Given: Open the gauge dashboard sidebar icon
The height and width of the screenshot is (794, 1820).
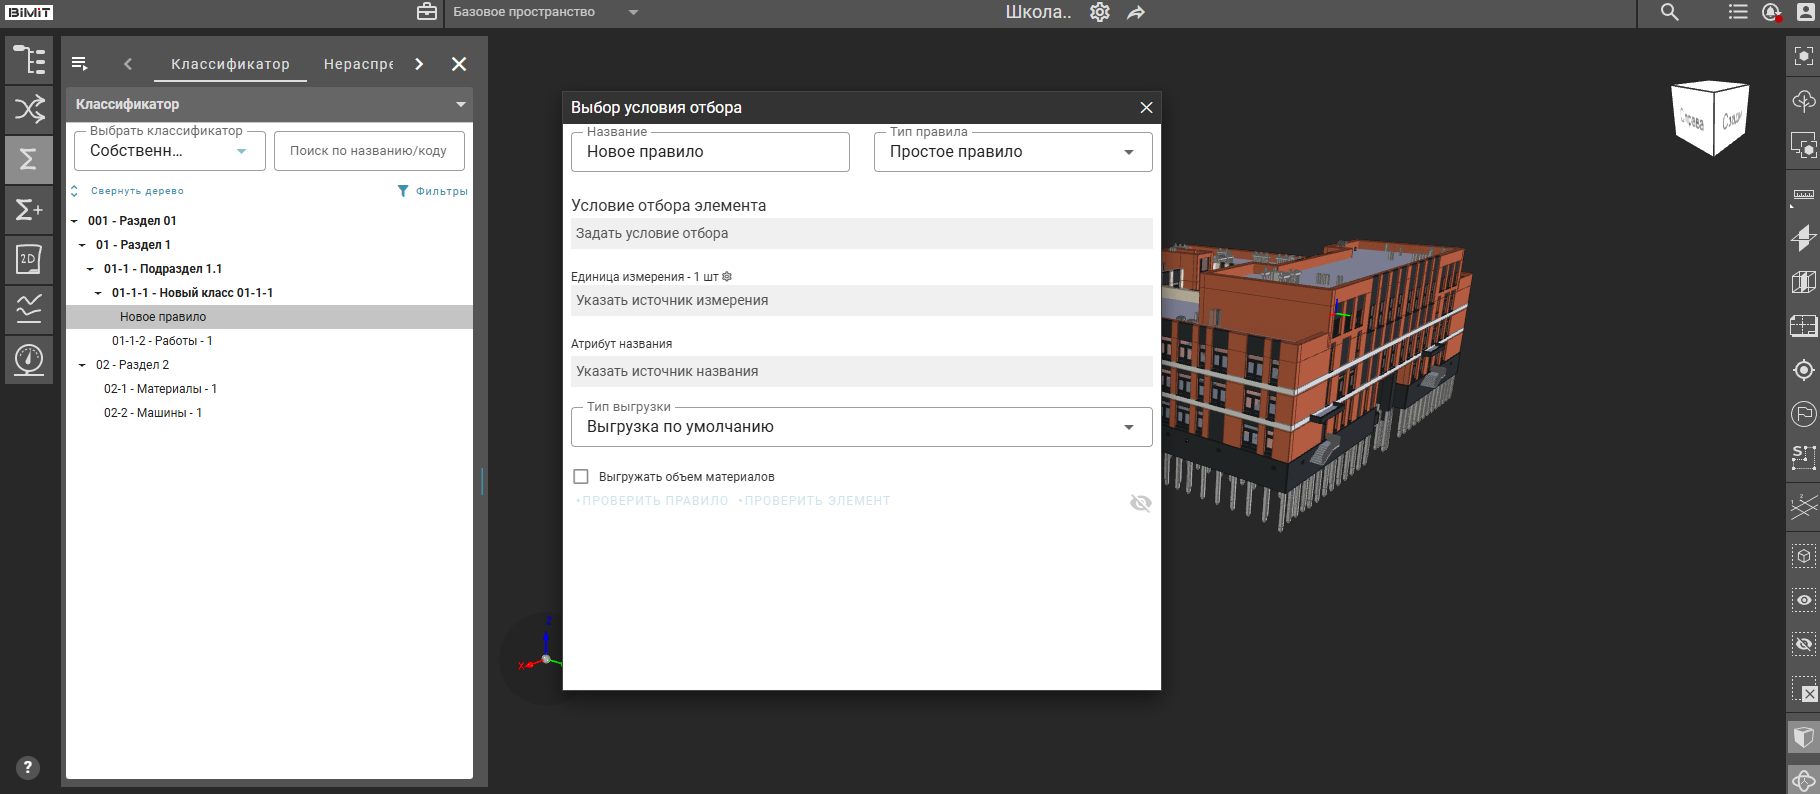Looking at the screenshot, I should 29,359.
